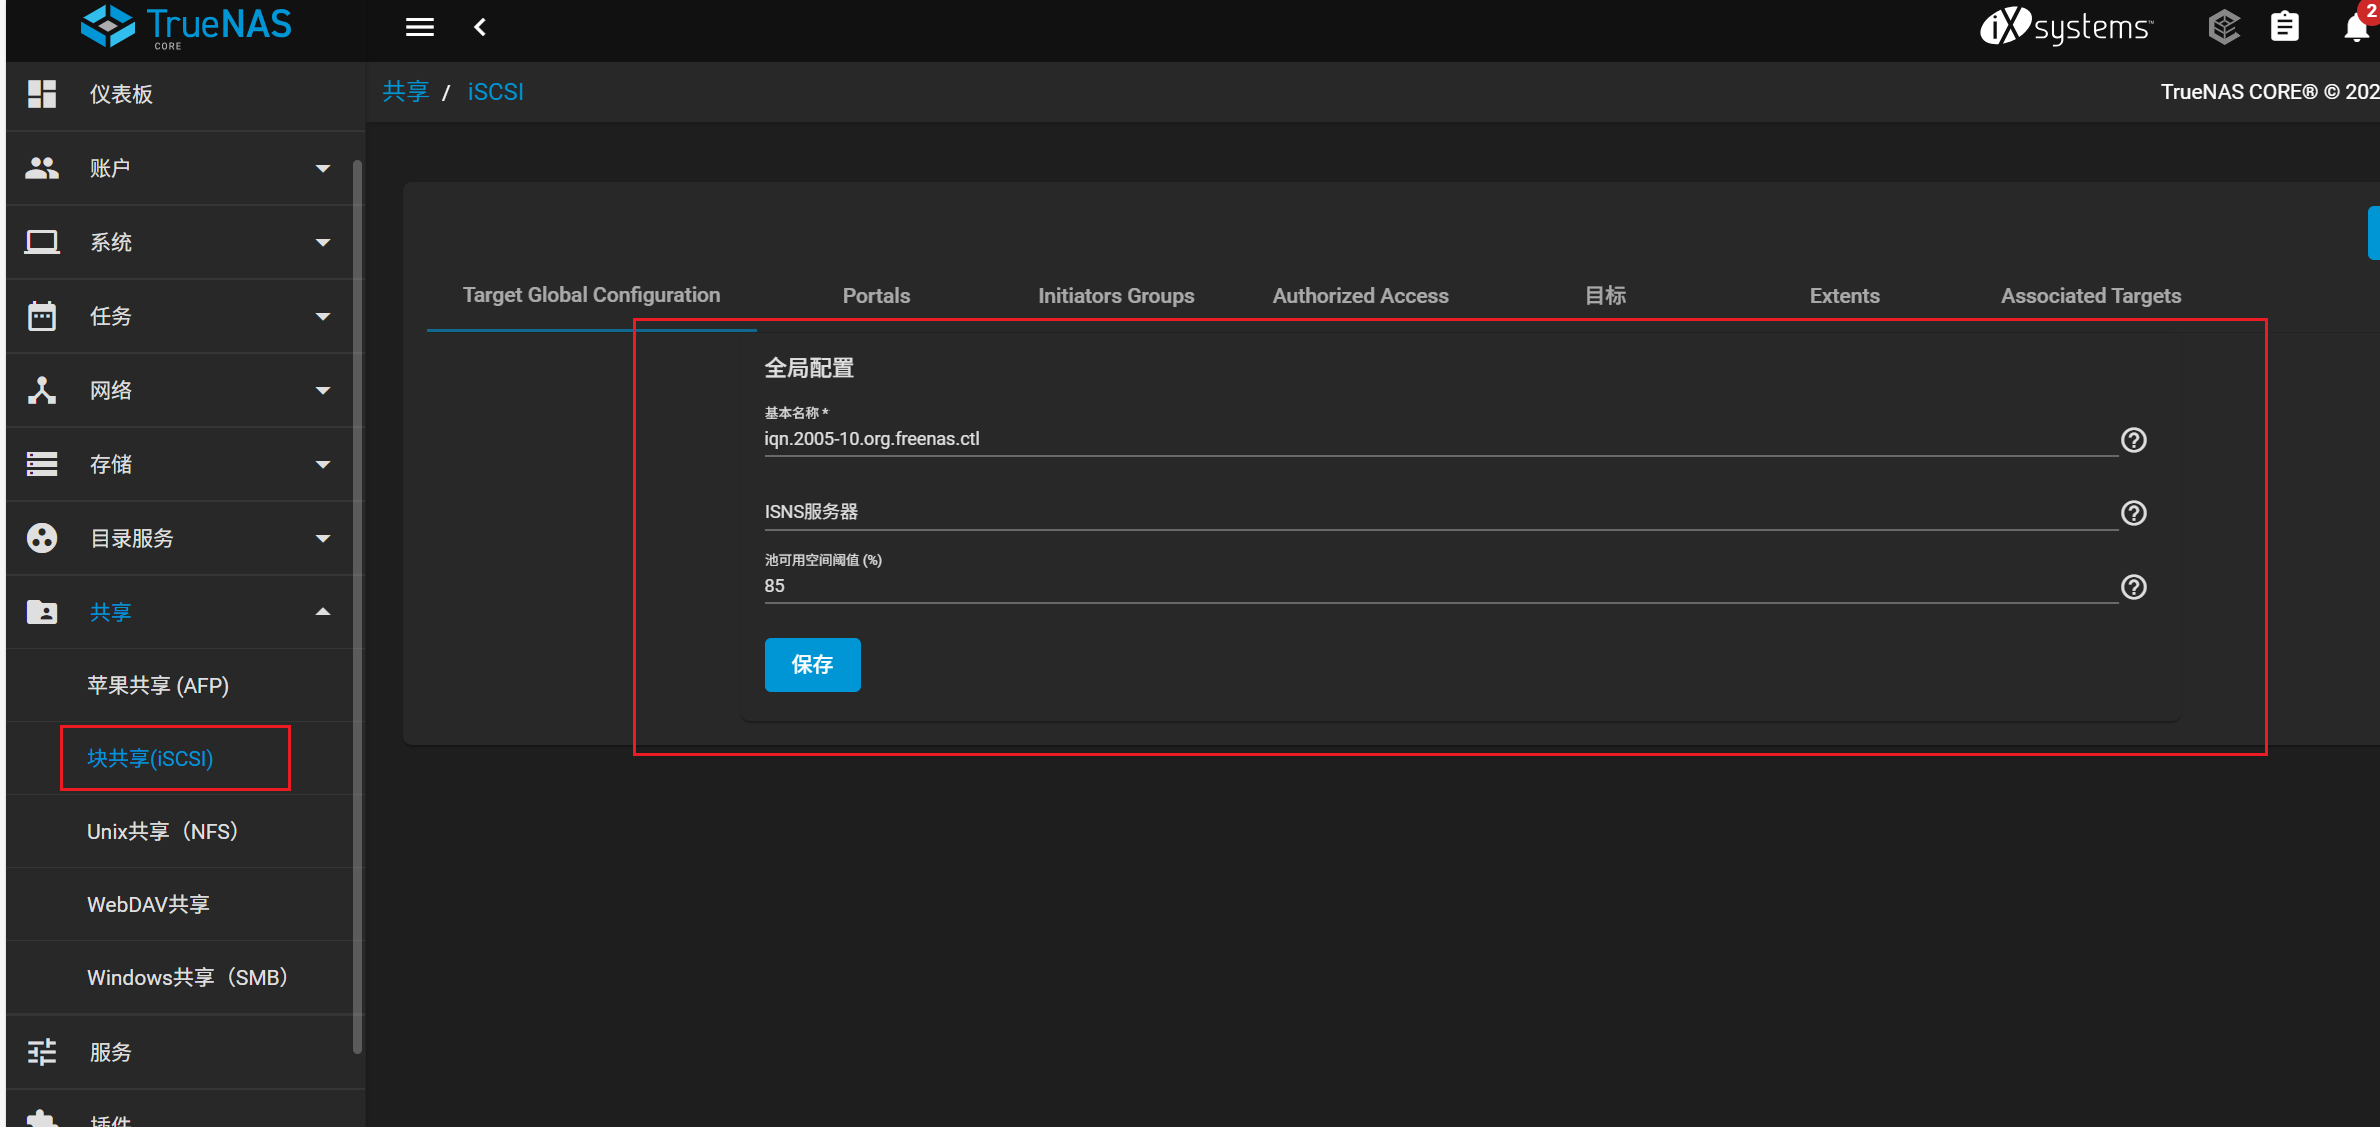The image size is (2380, 1127).
Task: Open the 仪表板 dashboard icon
Action: 42,94
